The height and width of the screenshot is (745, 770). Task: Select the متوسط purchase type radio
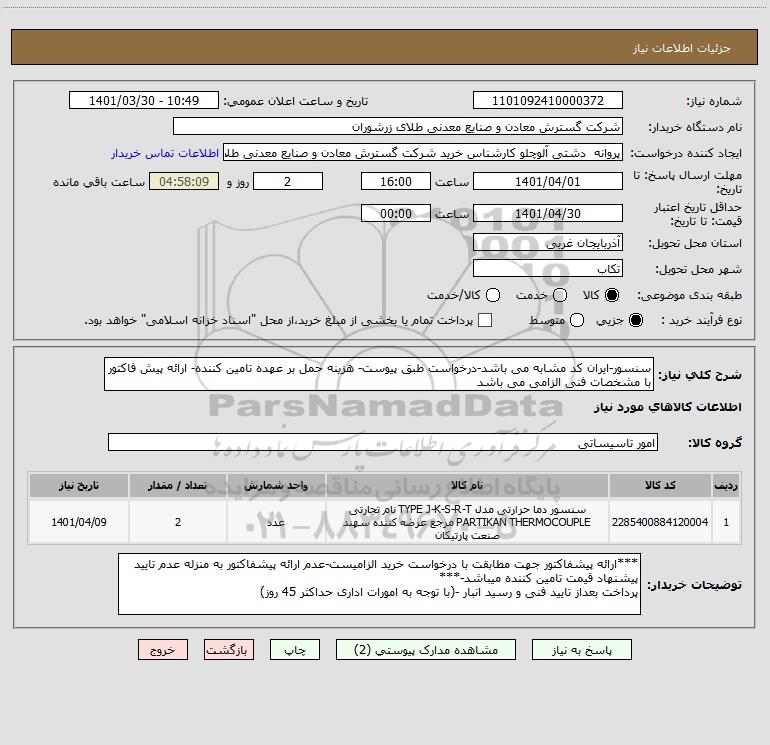click(x=577, y=320)
